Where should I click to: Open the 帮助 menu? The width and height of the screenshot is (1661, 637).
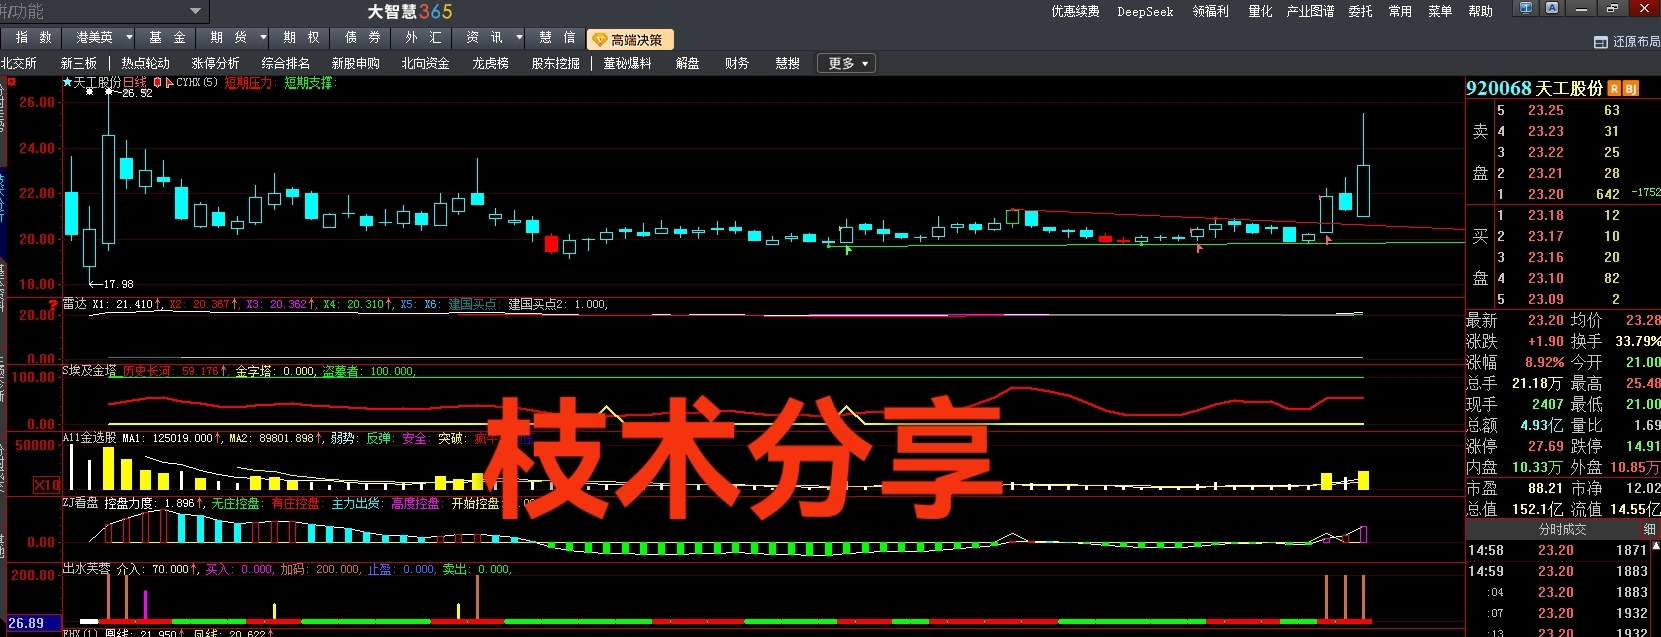coord(1480,11)
